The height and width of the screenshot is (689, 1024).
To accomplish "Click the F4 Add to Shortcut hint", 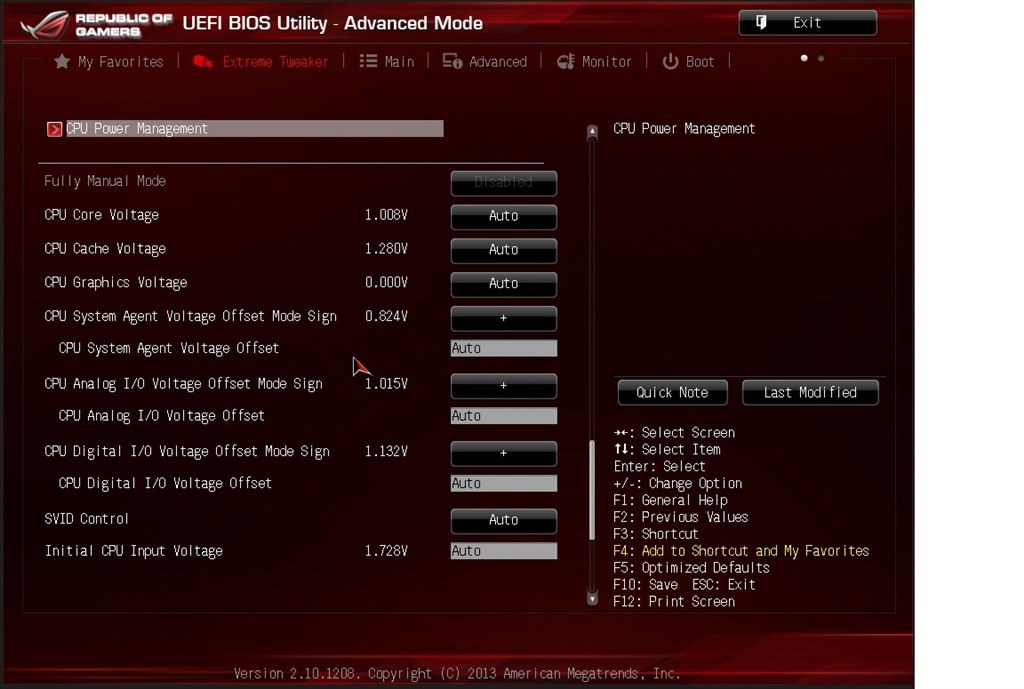I will (x=741, y=551).
